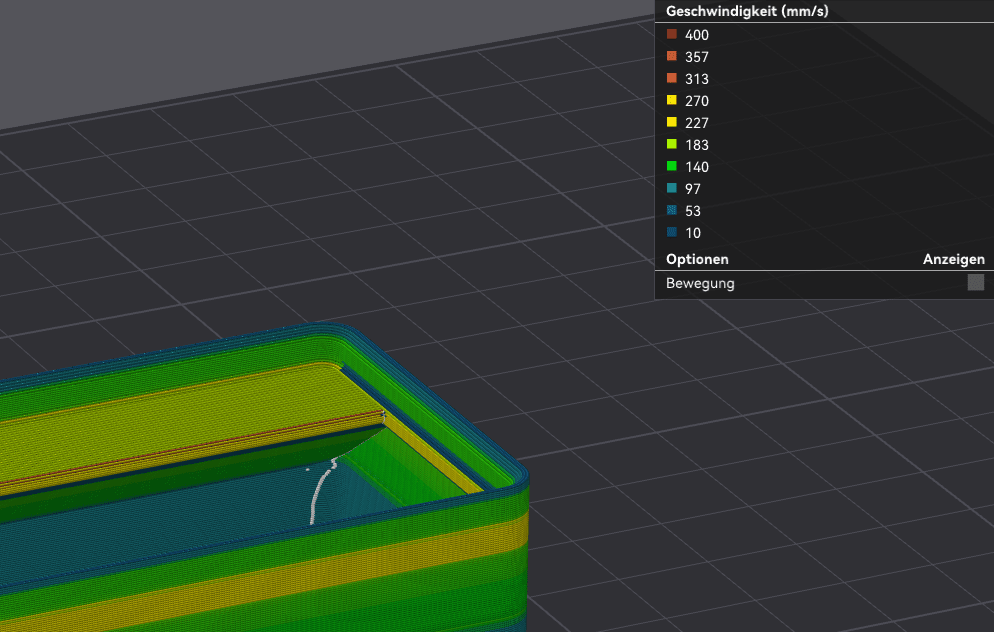Screen dimensions: 994x632
Task: Click the 357 mm/s color swatch
Action: tap(672, 56)
